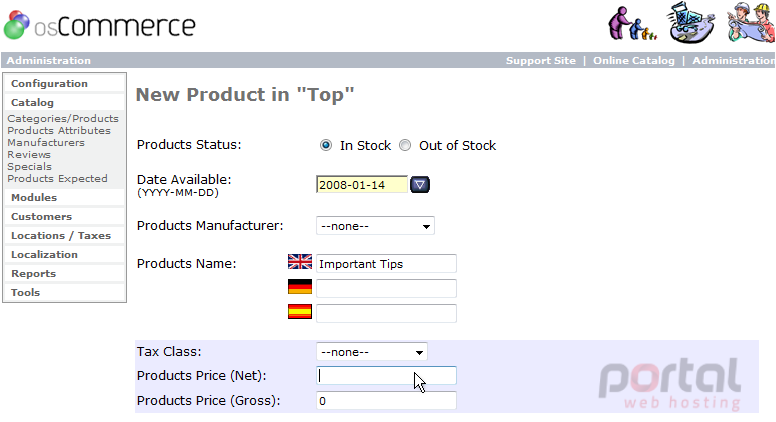Click the osCommerce logo
This screenshot has height=422, width=776.
[x=99, y=25]
